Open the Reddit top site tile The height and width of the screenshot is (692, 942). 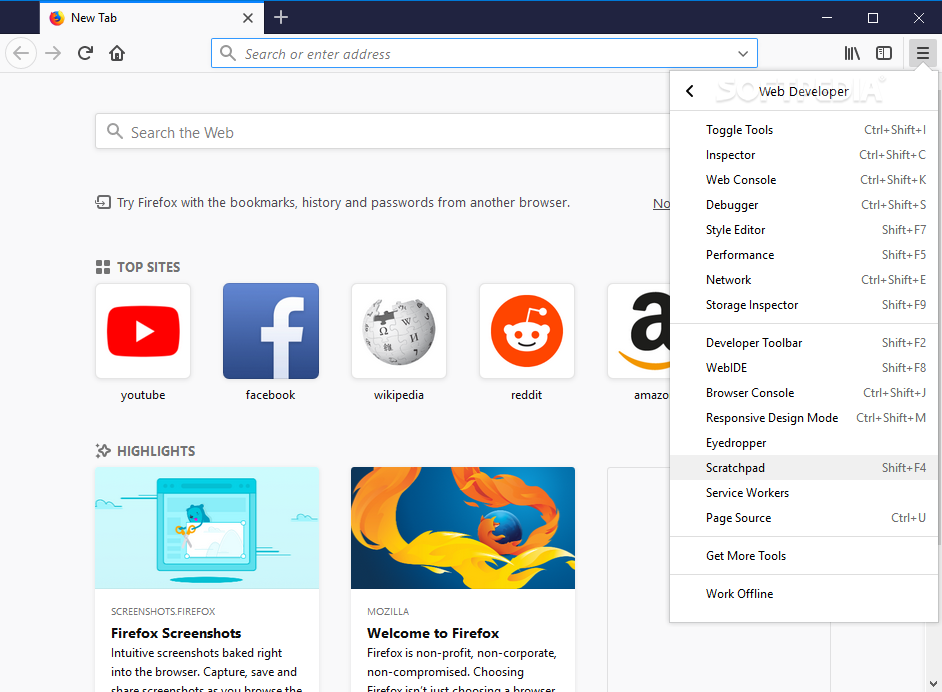(x=527, y=331)
